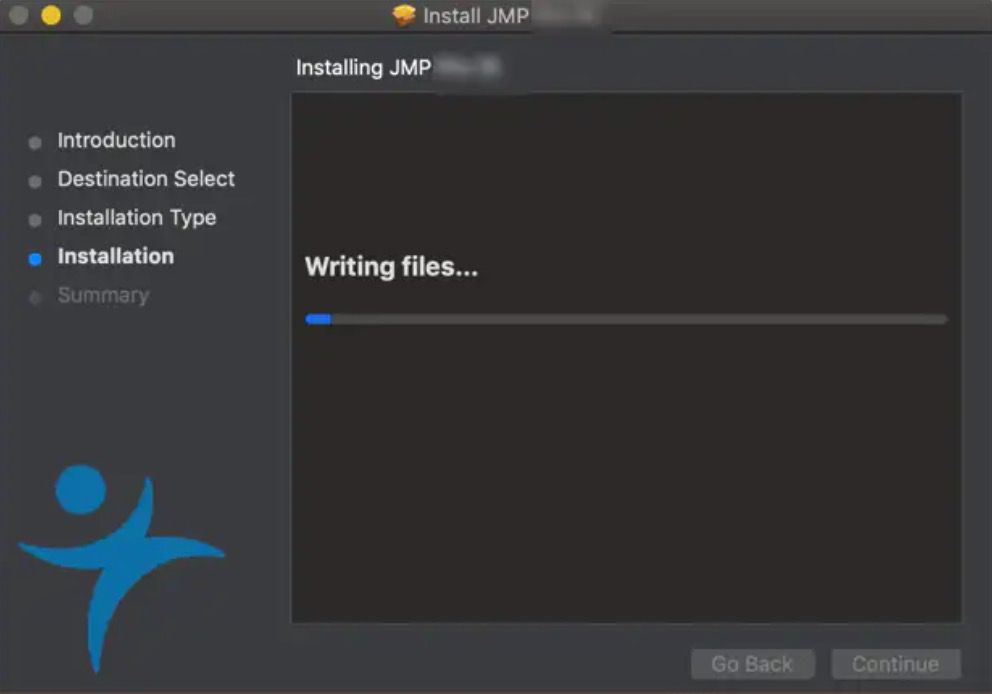992x694 pixels.
Task: Click the dim bullet beside Summary
Action: click(35, 297)
